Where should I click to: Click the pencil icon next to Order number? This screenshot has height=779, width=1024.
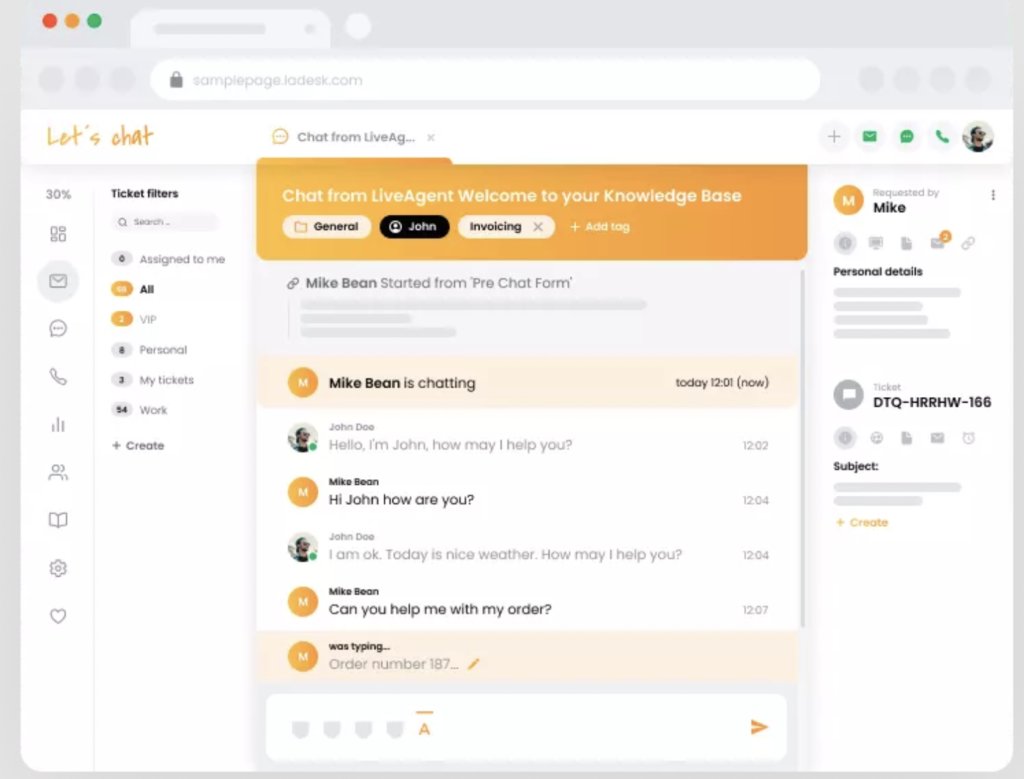click(473, 664)
